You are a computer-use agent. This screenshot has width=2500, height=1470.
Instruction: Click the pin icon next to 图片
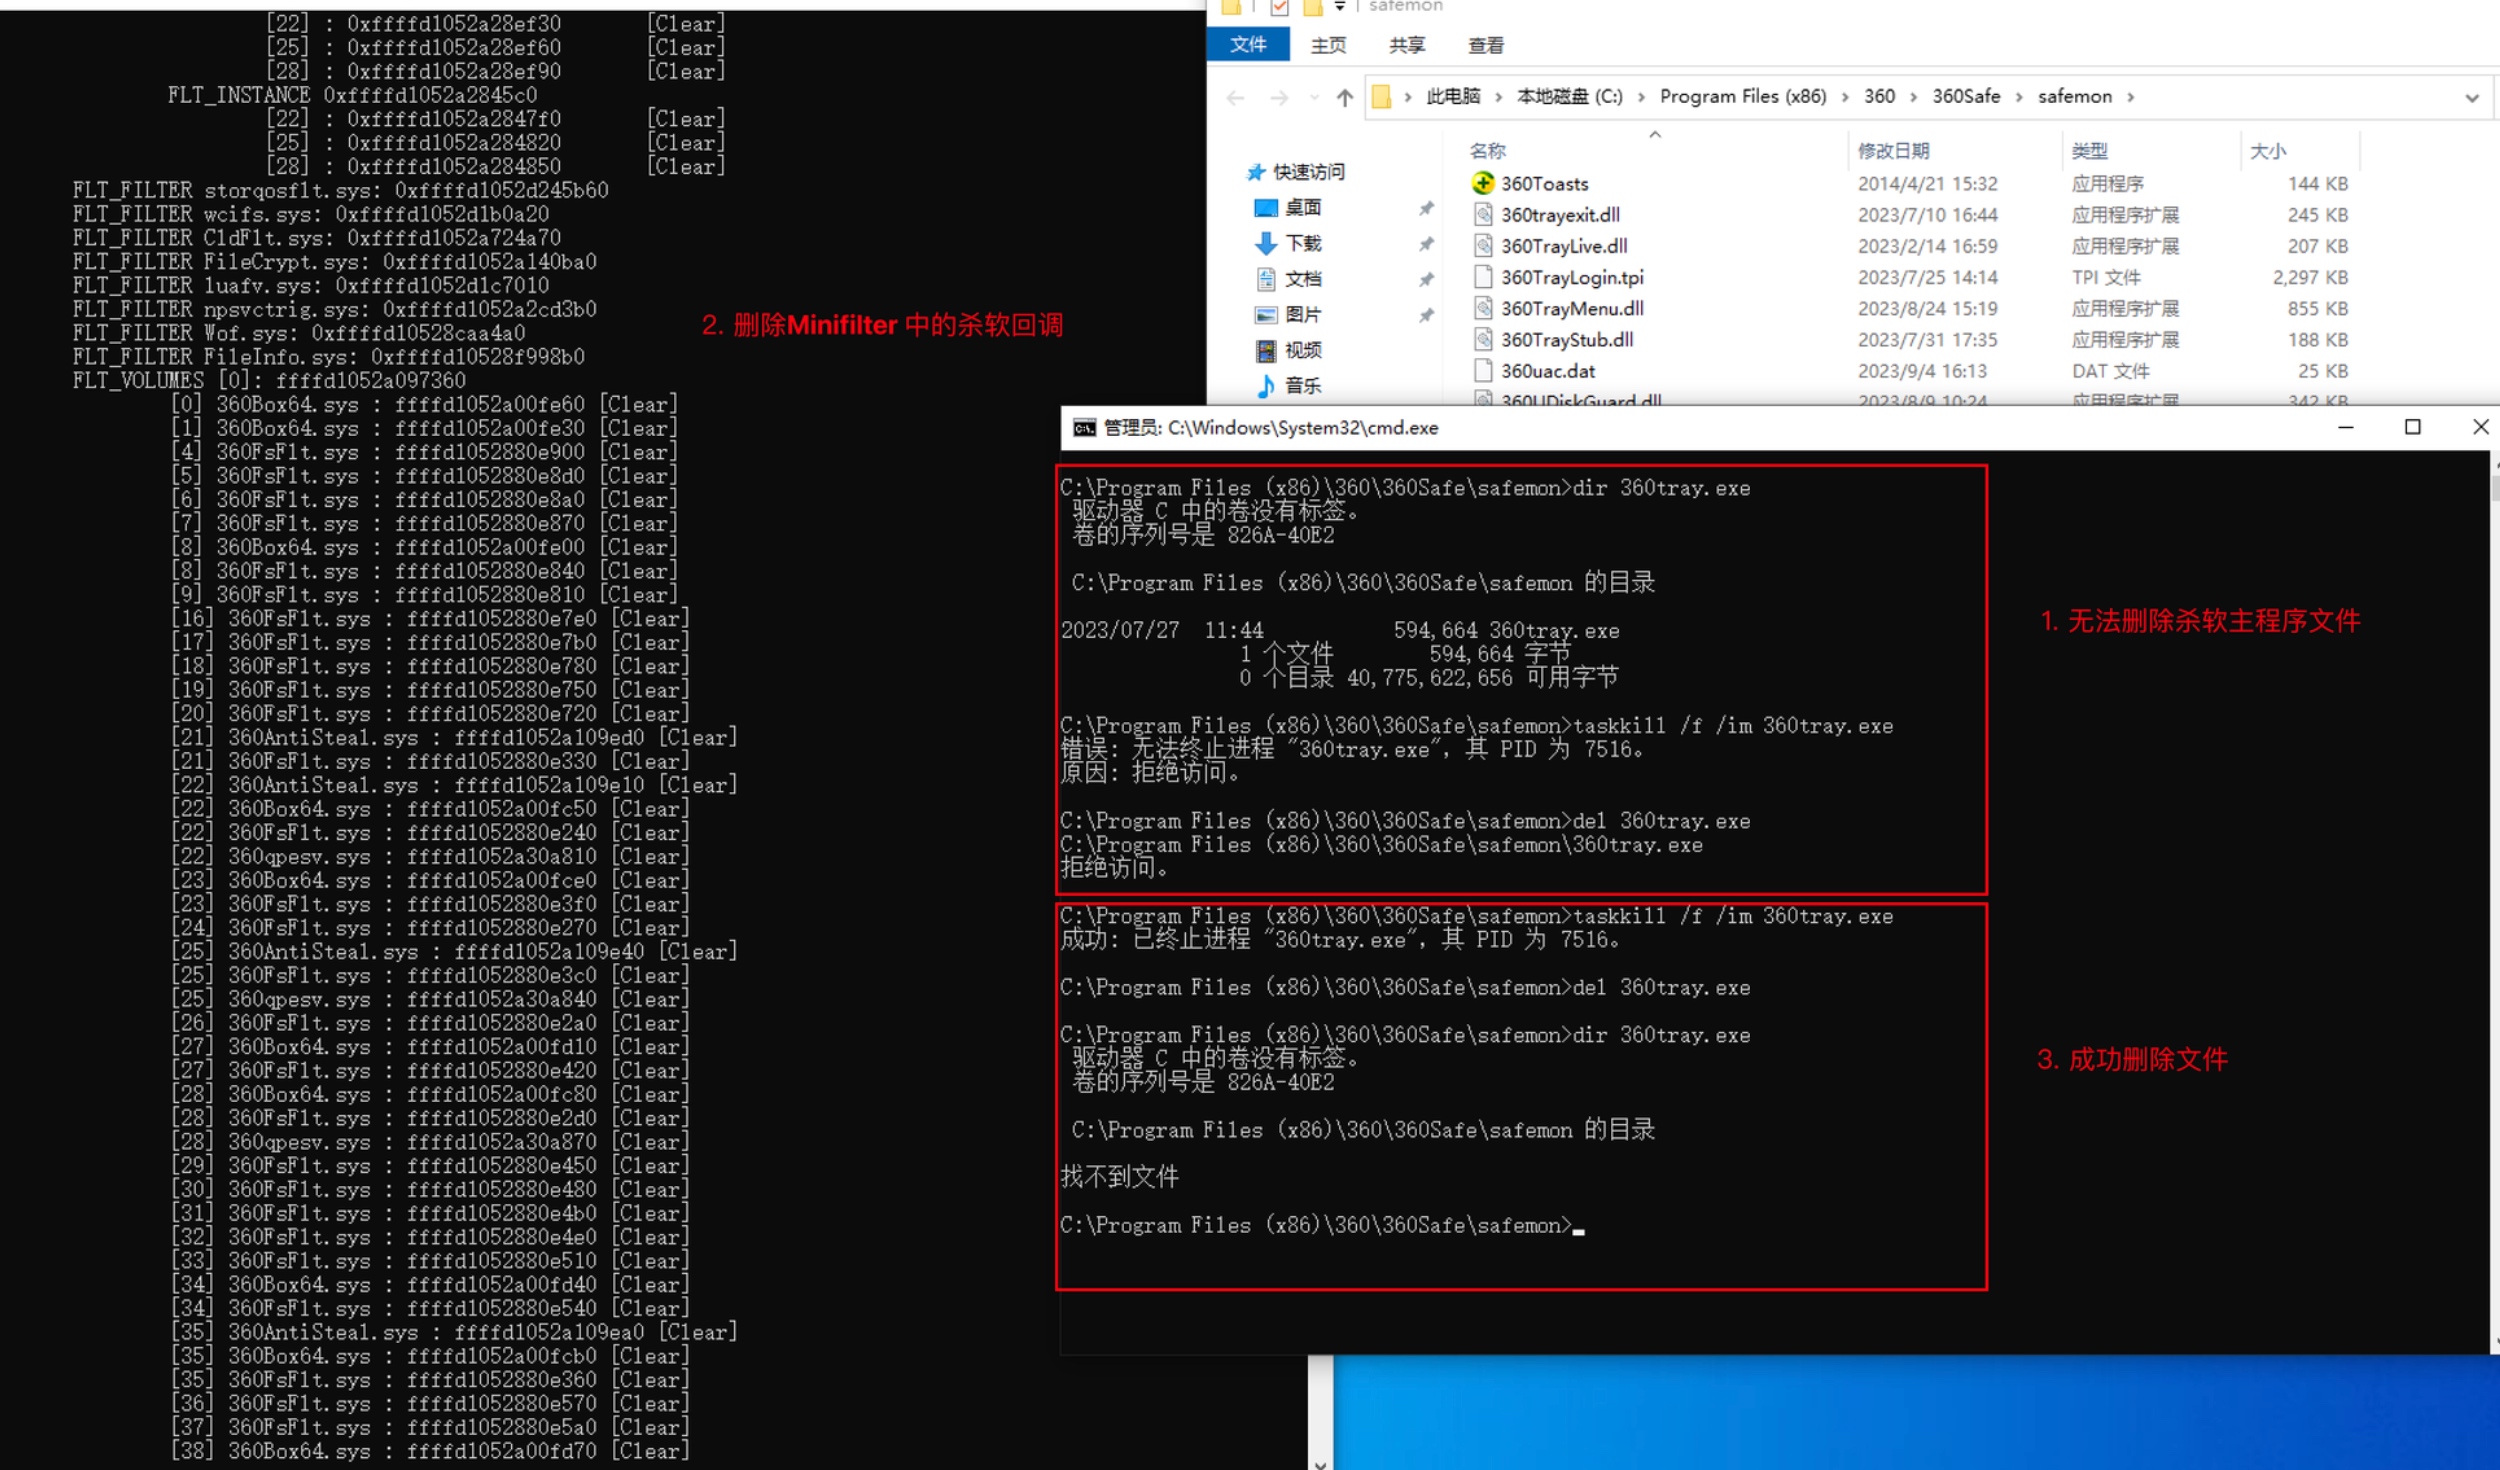pyautogui.click(x=1426, y=315)
